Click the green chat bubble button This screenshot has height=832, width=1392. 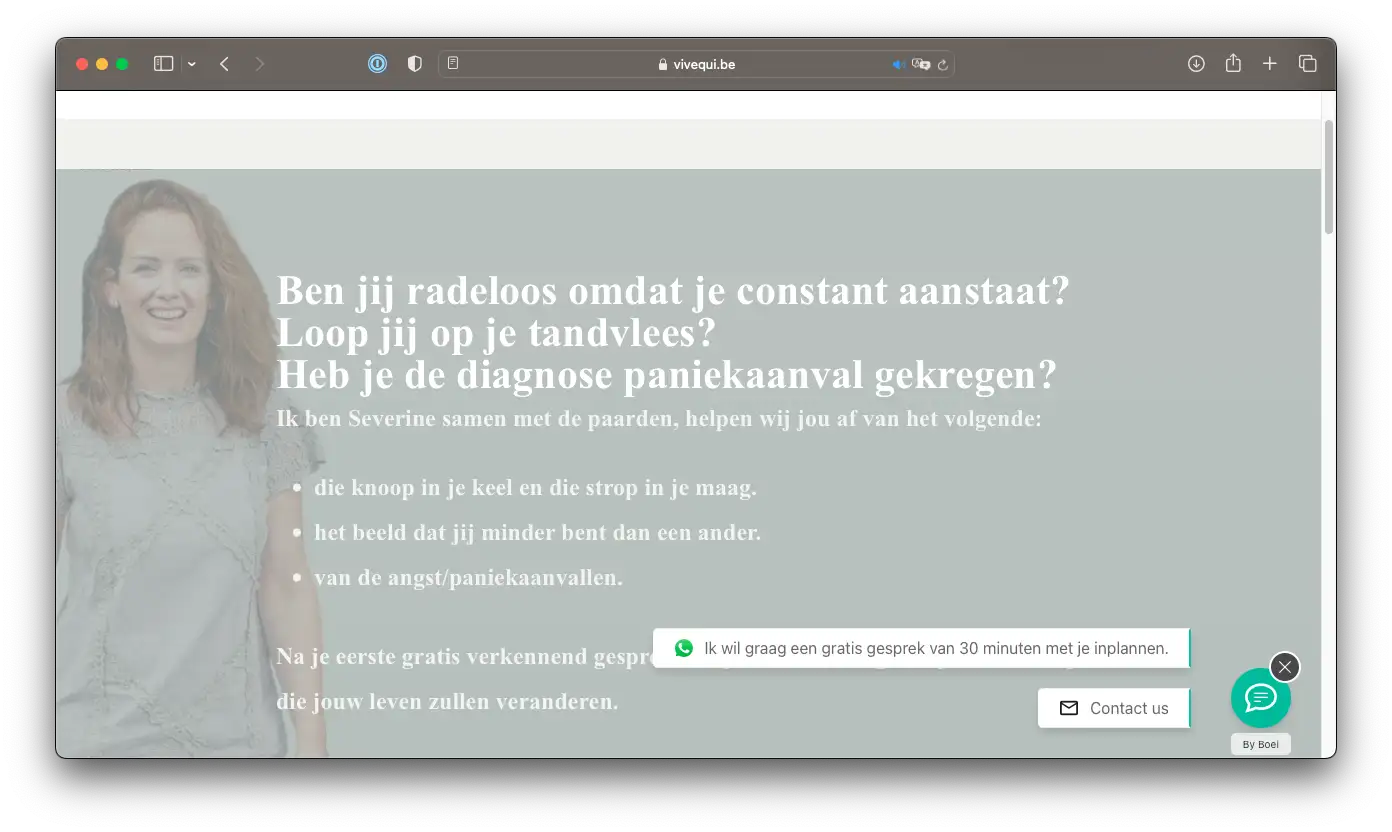(1260, 698)
